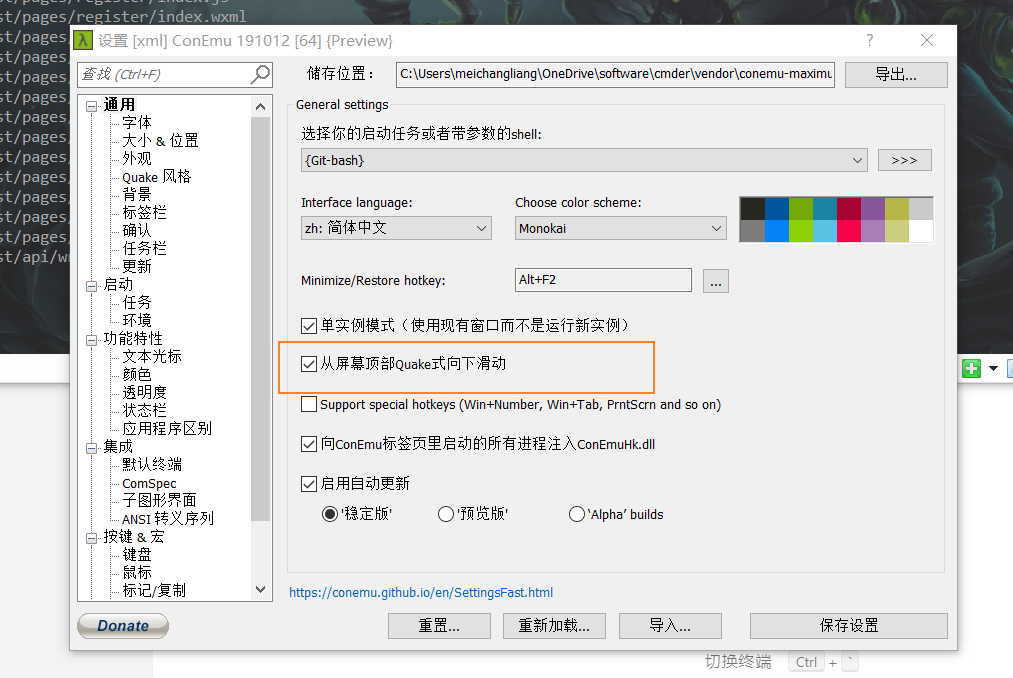Open the {Git-bash} shell dropdown
The image size is (1013, 678).
coord(857,159)
